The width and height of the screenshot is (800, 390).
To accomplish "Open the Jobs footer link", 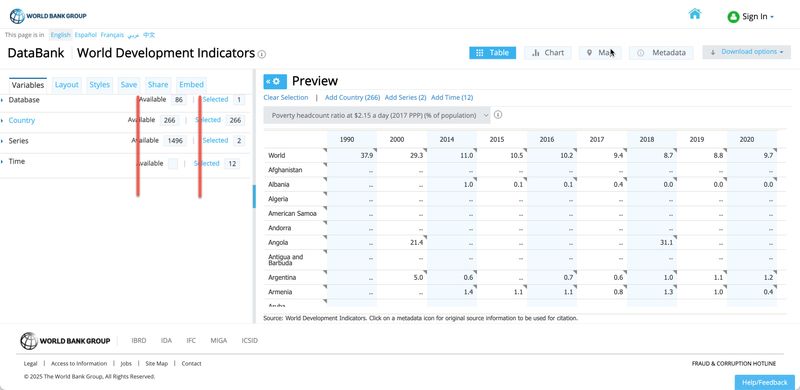I will (x=126, y=363).
